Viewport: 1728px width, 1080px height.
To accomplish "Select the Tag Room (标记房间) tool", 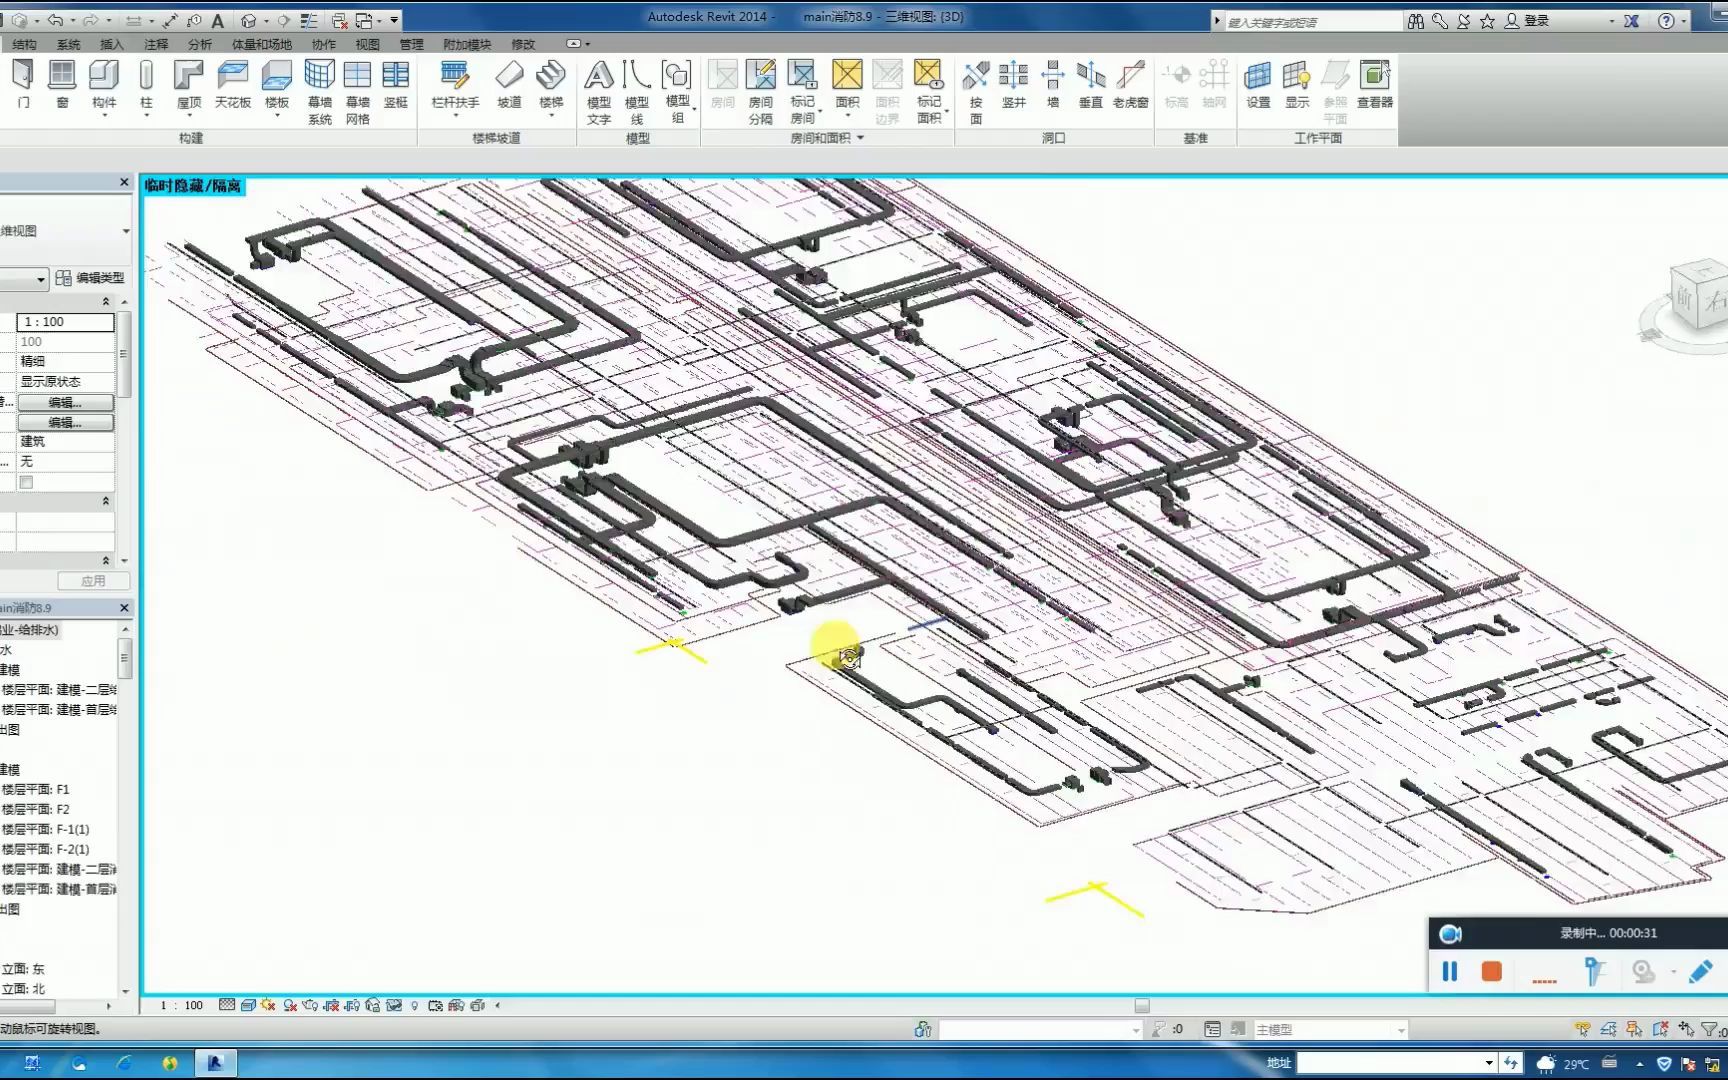I will 802,91.
